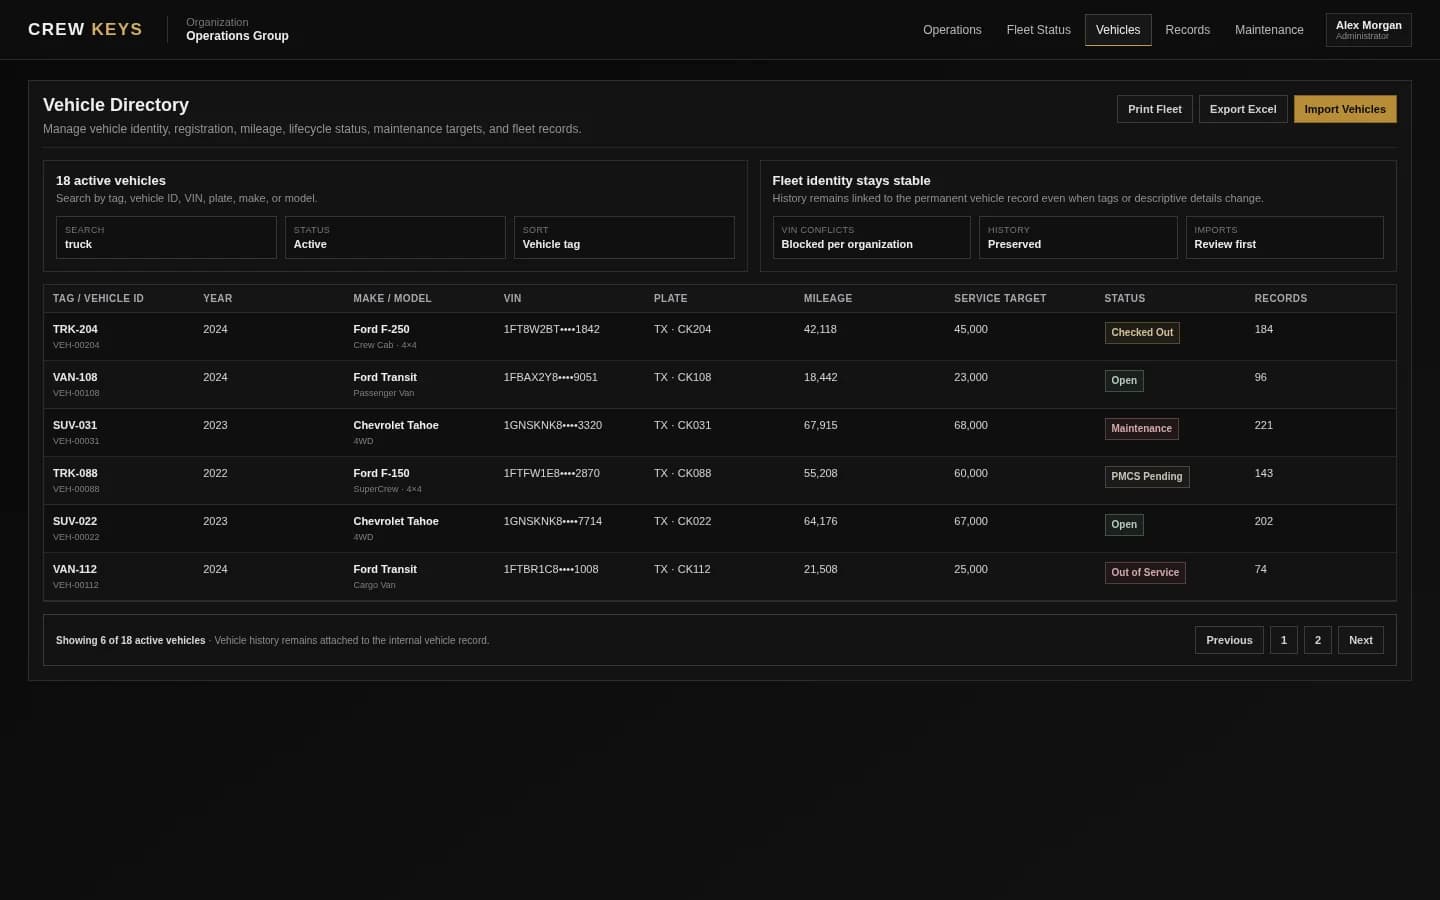Viewport: 1440px width, 900px height.
Task: Go to the Previous page
Action: [1229, 640]
